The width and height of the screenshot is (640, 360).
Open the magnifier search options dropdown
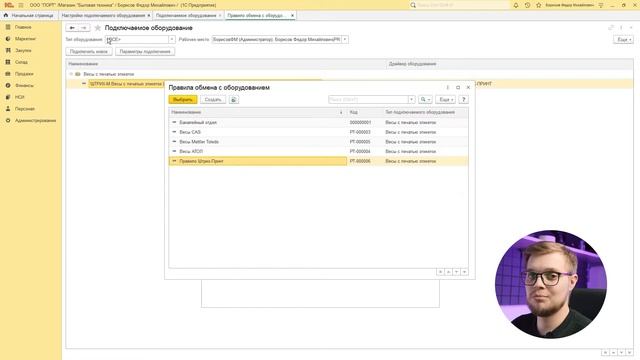click(x=425, y=100)
